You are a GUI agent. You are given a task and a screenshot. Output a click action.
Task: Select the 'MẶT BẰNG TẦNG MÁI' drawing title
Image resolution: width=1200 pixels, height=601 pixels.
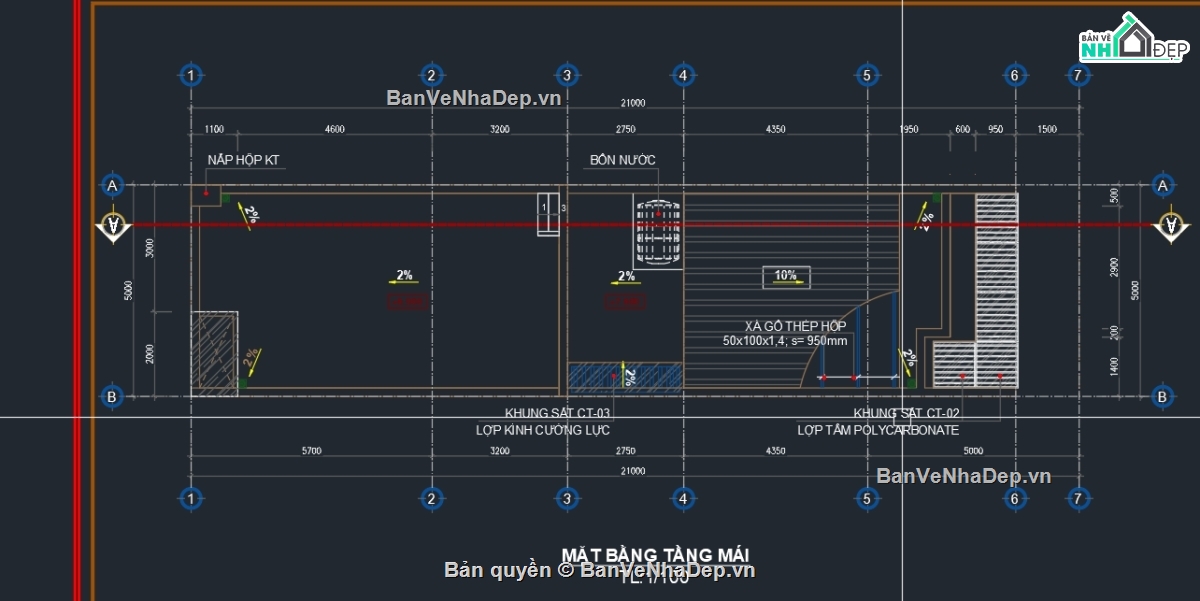tap(655, 555)
